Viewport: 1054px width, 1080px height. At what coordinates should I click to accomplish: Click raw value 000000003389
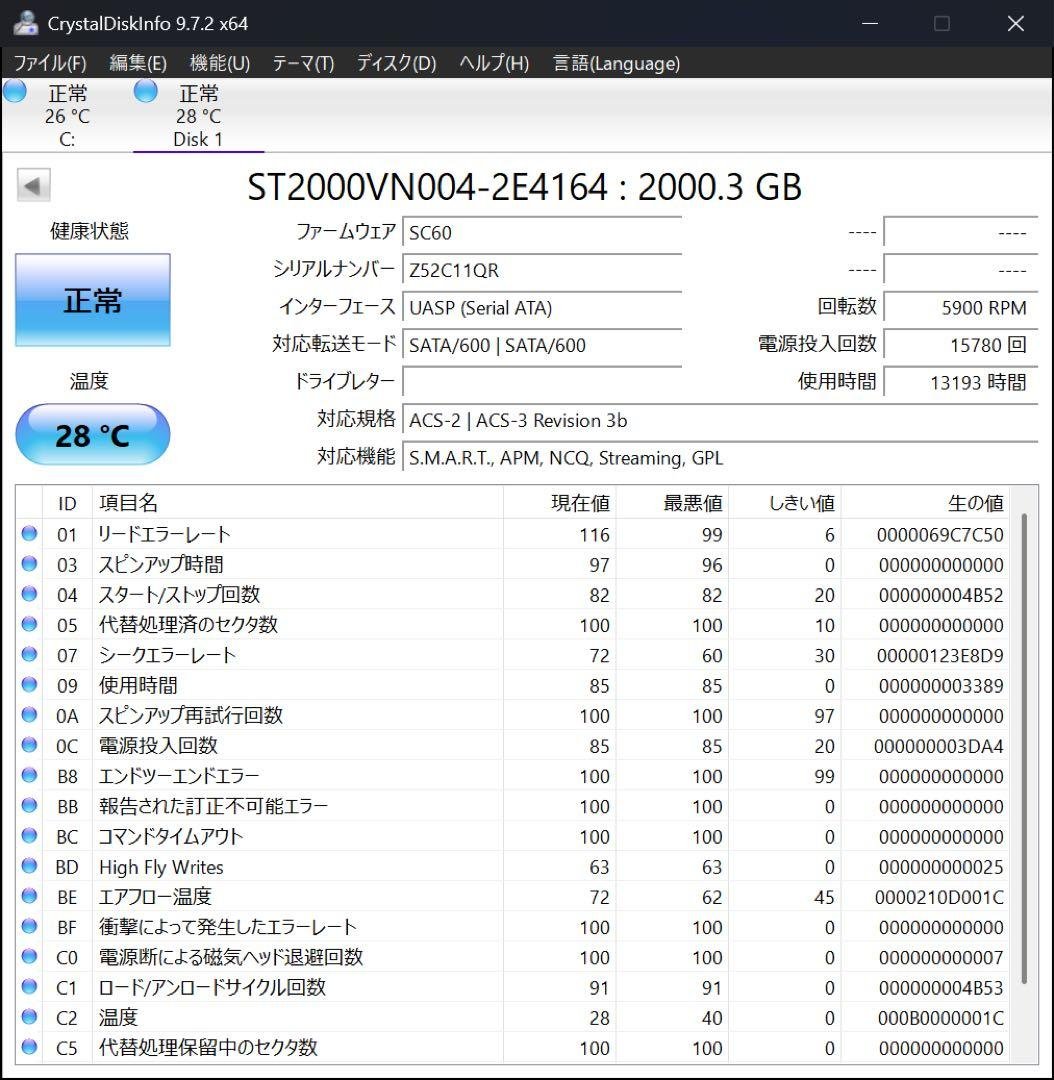(x=940, y=685)
